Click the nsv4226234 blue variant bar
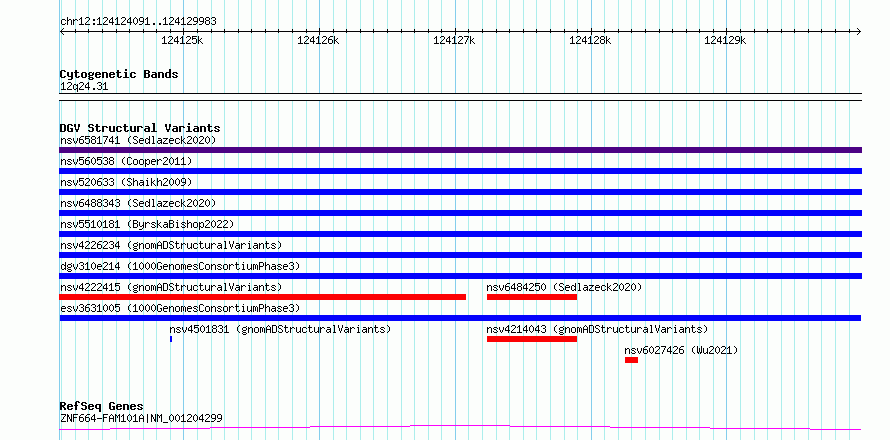The height and width of the screenshot is (440, 890). [x=460, y=255]
